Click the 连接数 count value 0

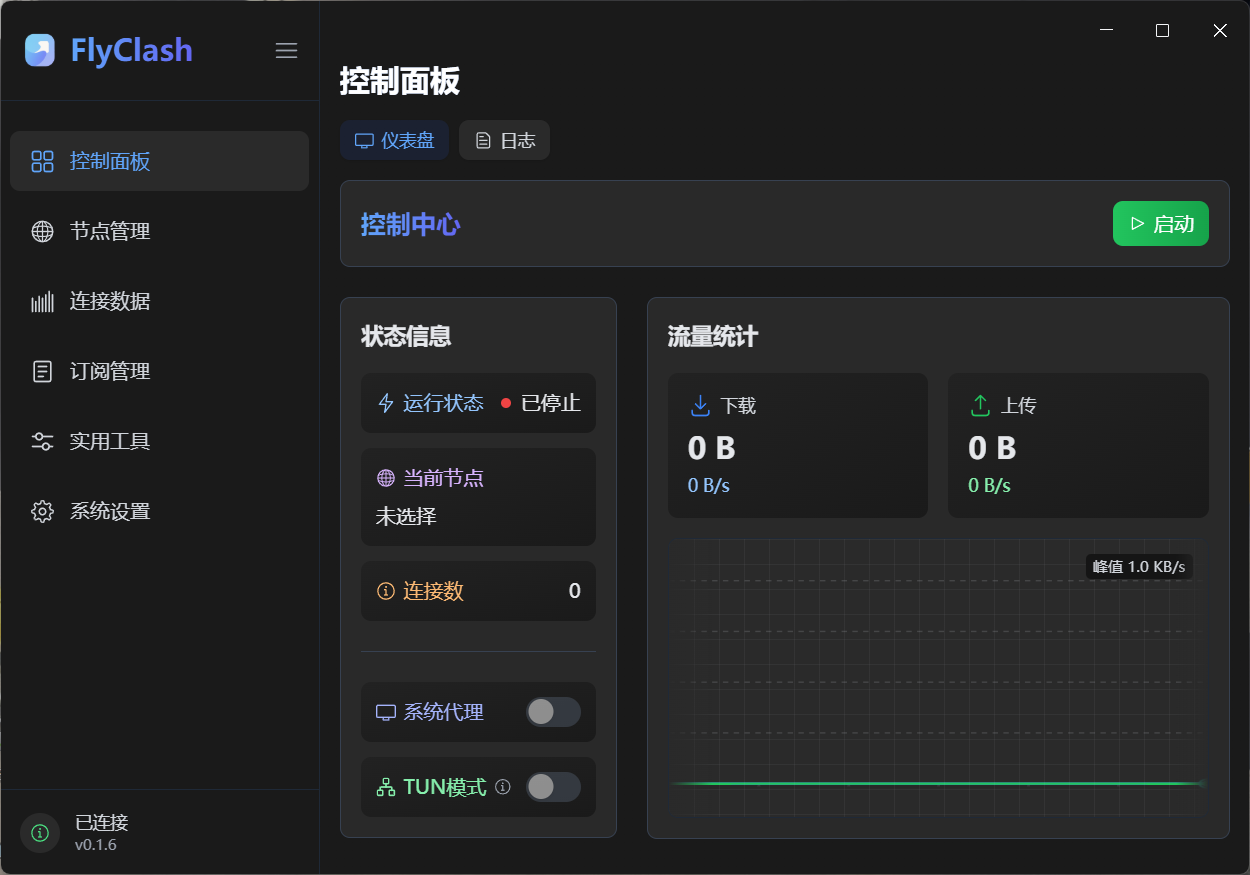(x=575, y=591)
